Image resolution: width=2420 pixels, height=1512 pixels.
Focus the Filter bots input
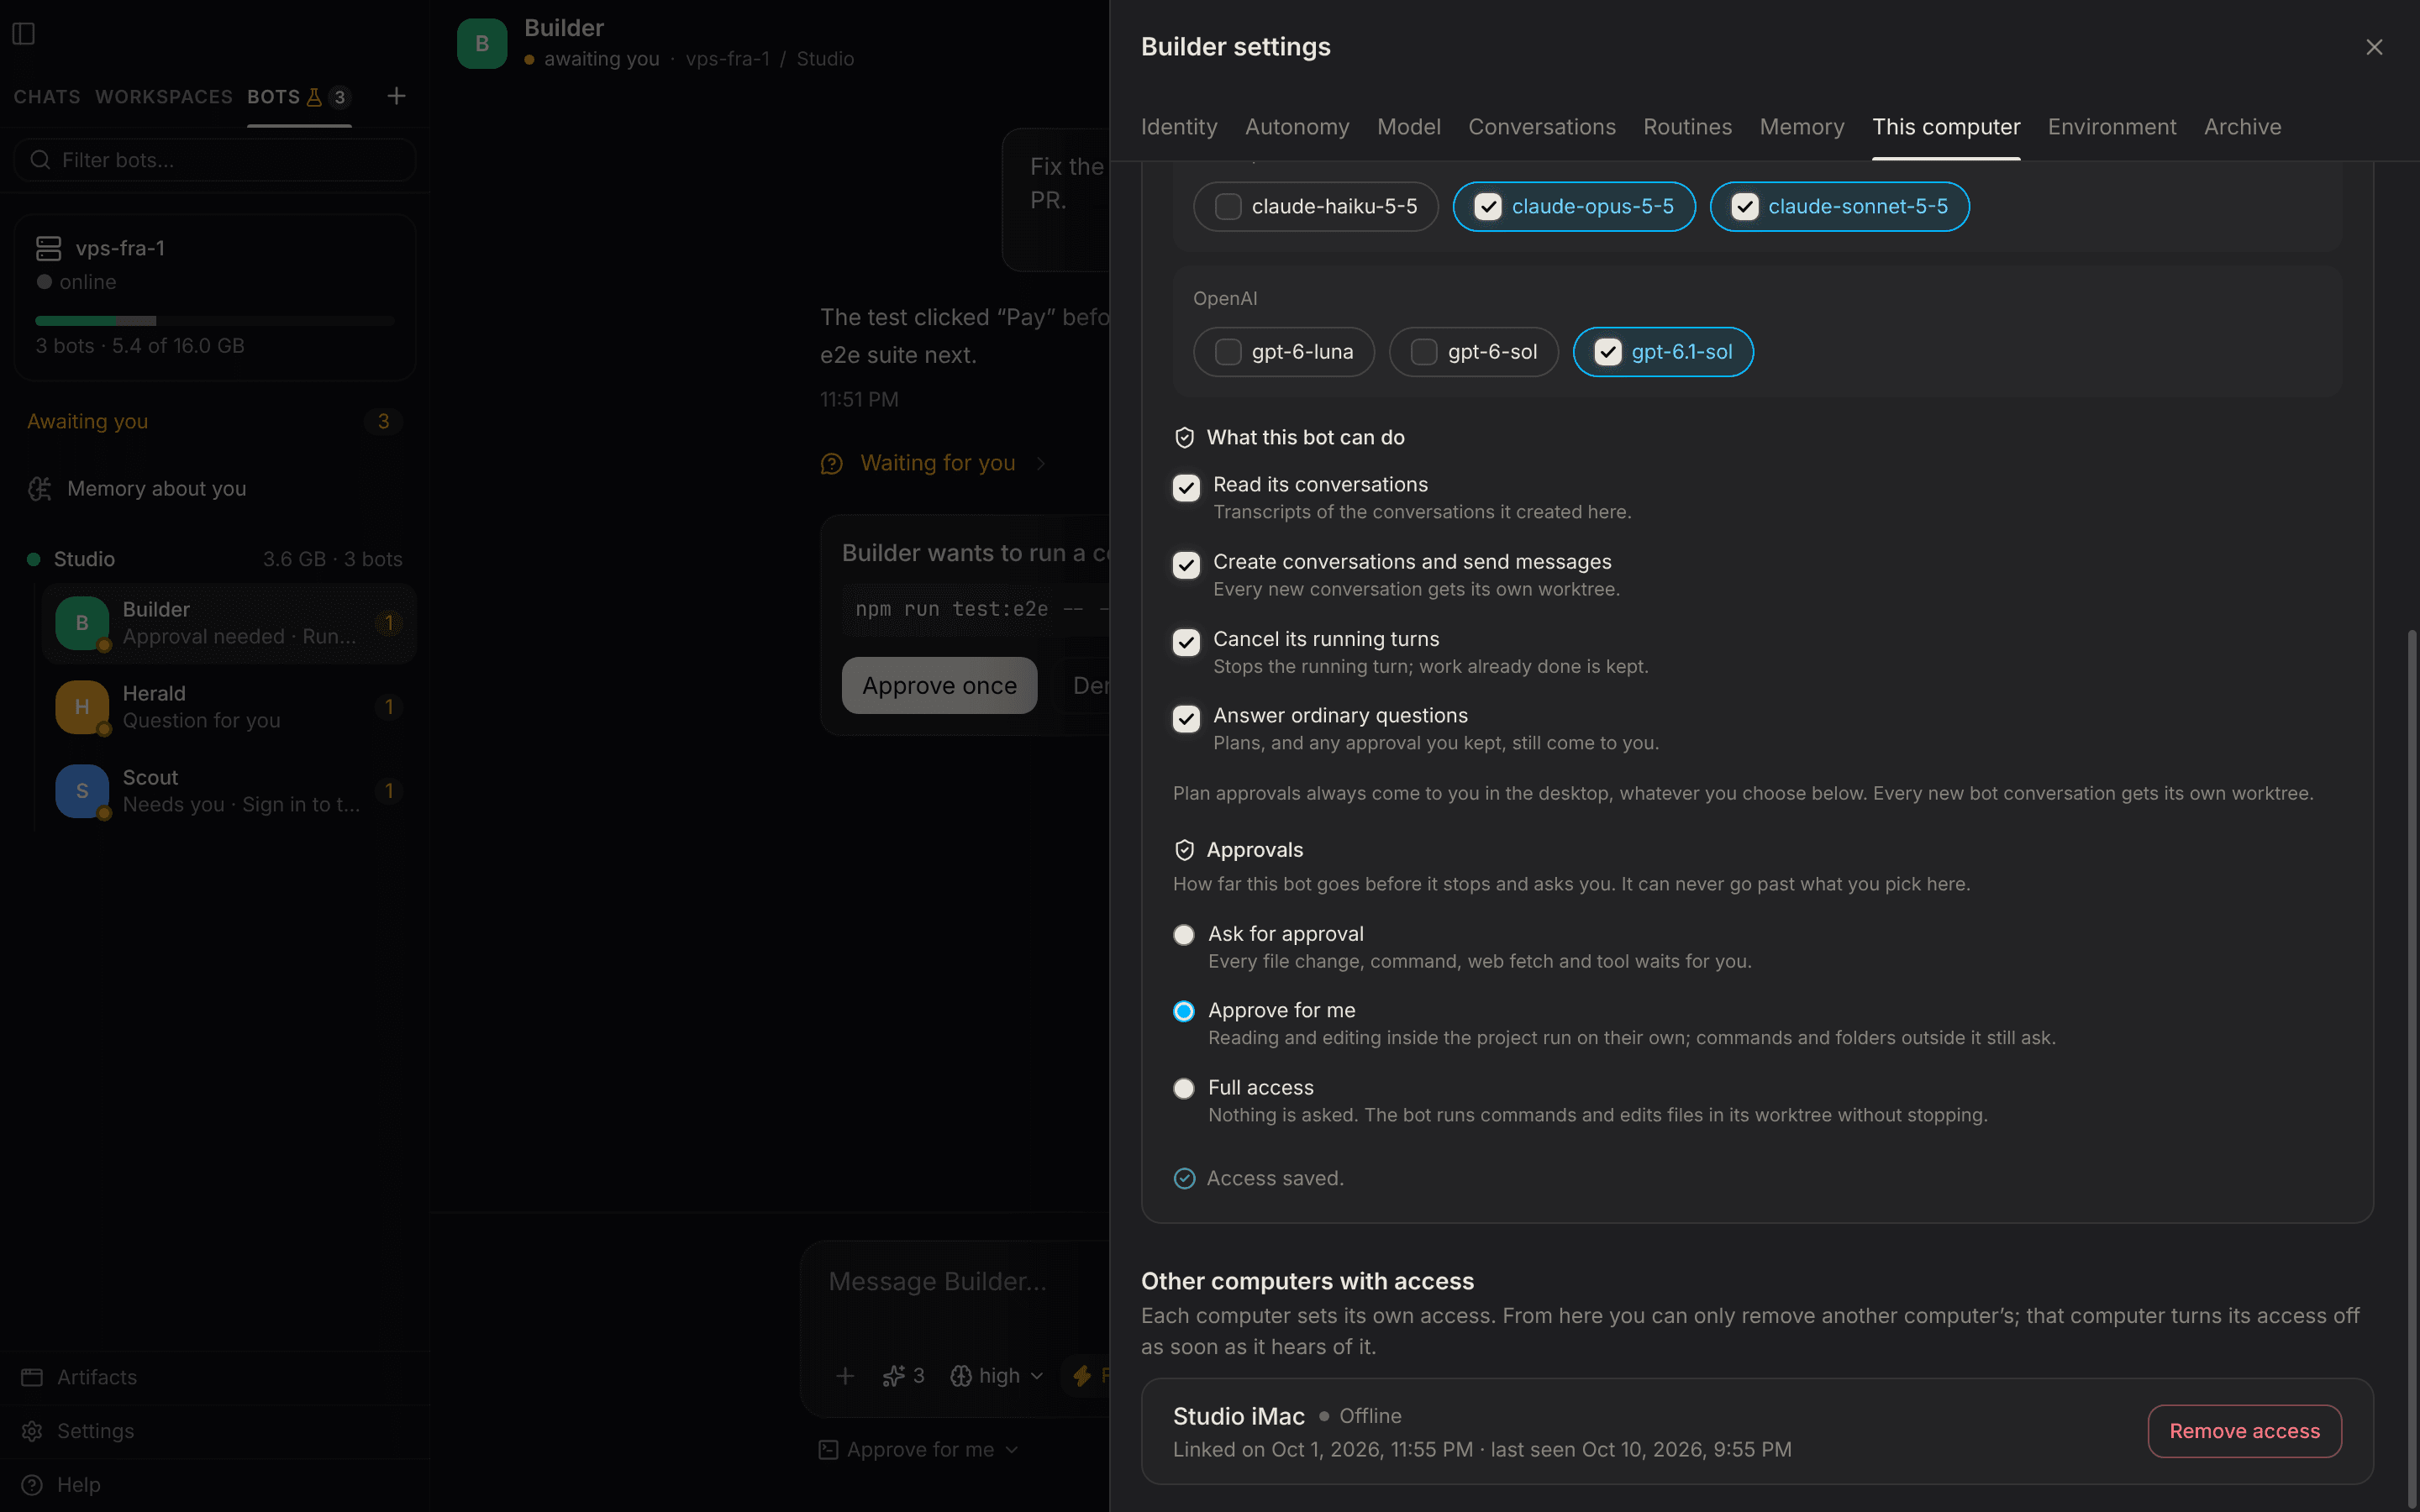pos(215,160)
